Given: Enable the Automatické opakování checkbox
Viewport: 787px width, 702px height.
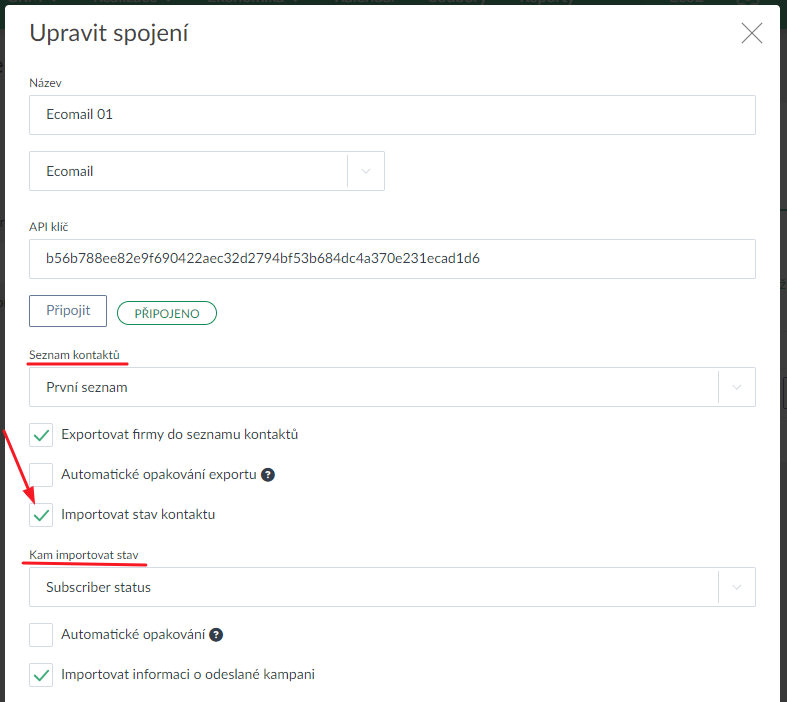Looking at the screenshot, I should click(x=41, y=635).
